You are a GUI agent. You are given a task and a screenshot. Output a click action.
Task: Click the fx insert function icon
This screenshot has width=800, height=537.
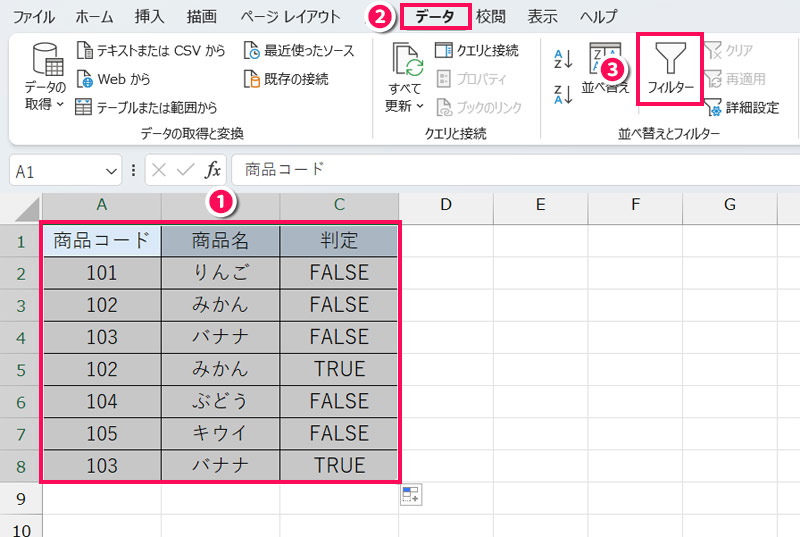click(x=213, y=170)
